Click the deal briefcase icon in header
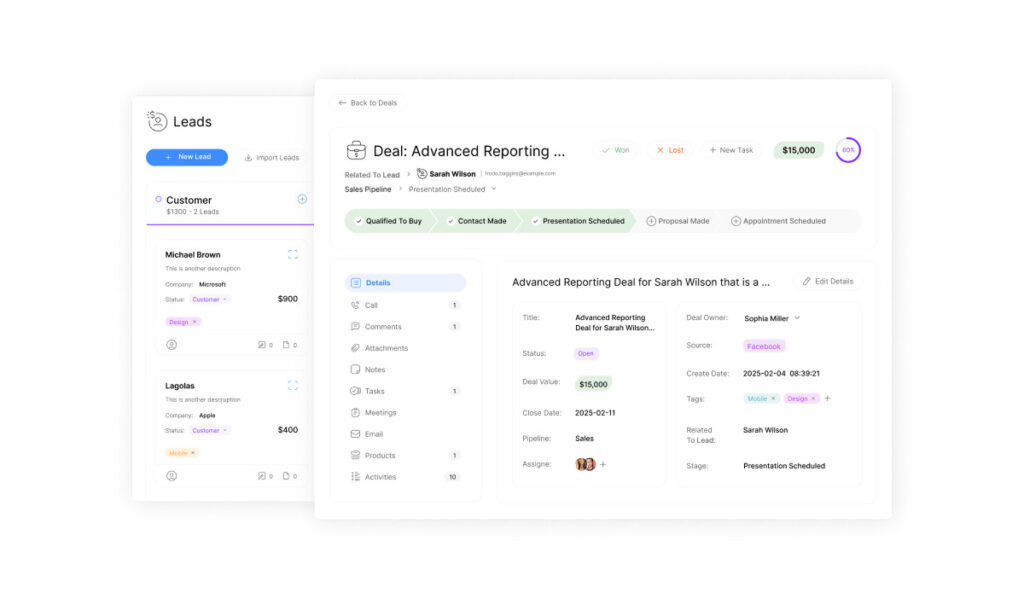Screen dimensions: 1024x599 tap(356, 151)
